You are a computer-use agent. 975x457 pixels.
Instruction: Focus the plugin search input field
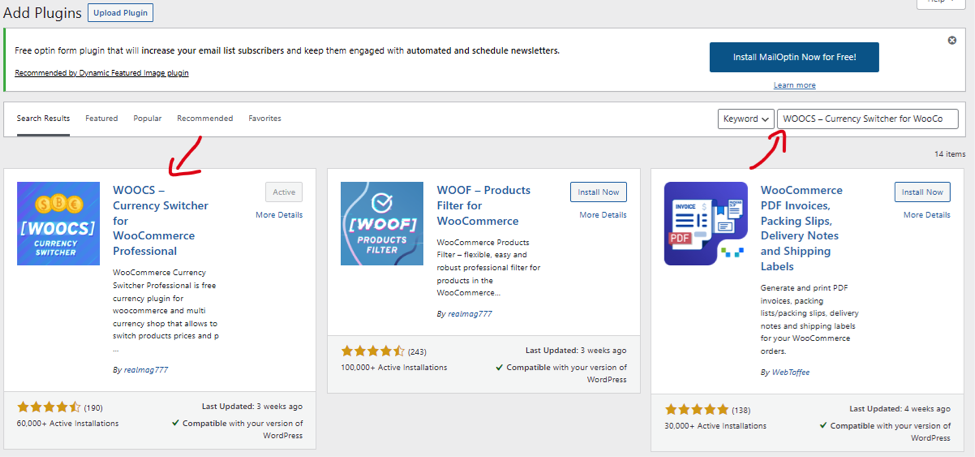coord(867,119)
